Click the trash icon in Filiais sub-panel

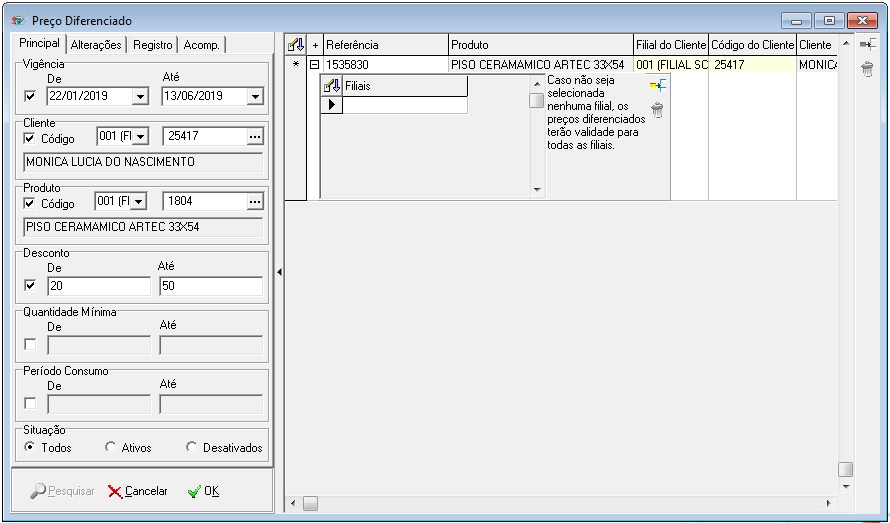(x=657, y=110)
